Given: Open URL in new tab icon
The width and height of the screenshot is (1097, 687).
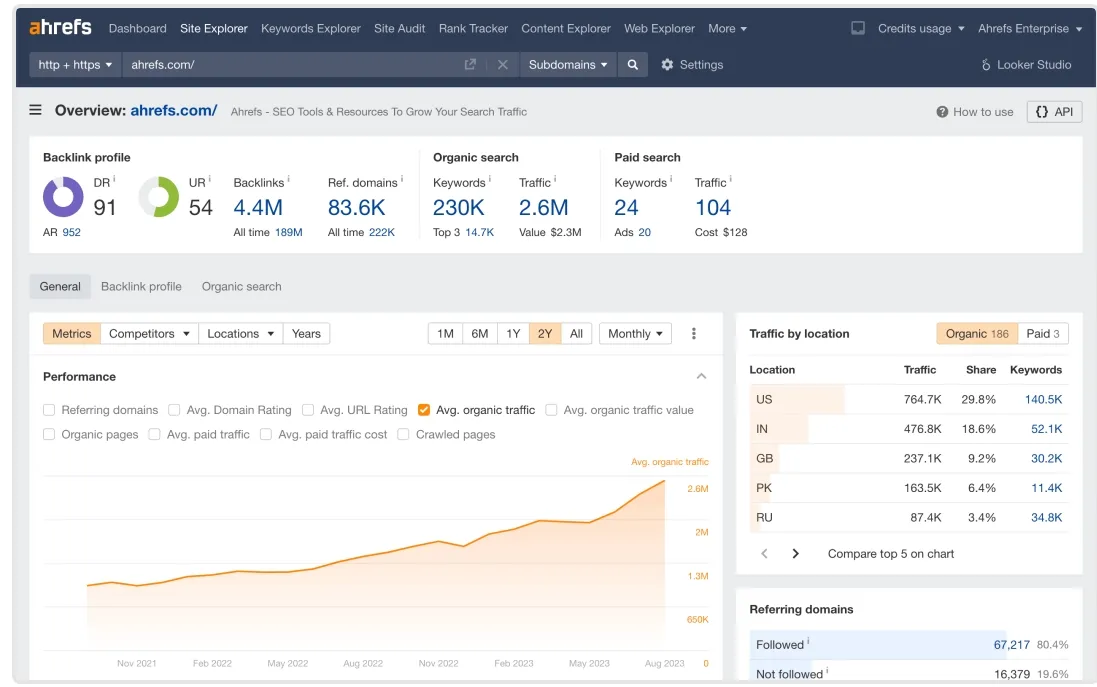Looking at the screenshot, I should 470,64.
